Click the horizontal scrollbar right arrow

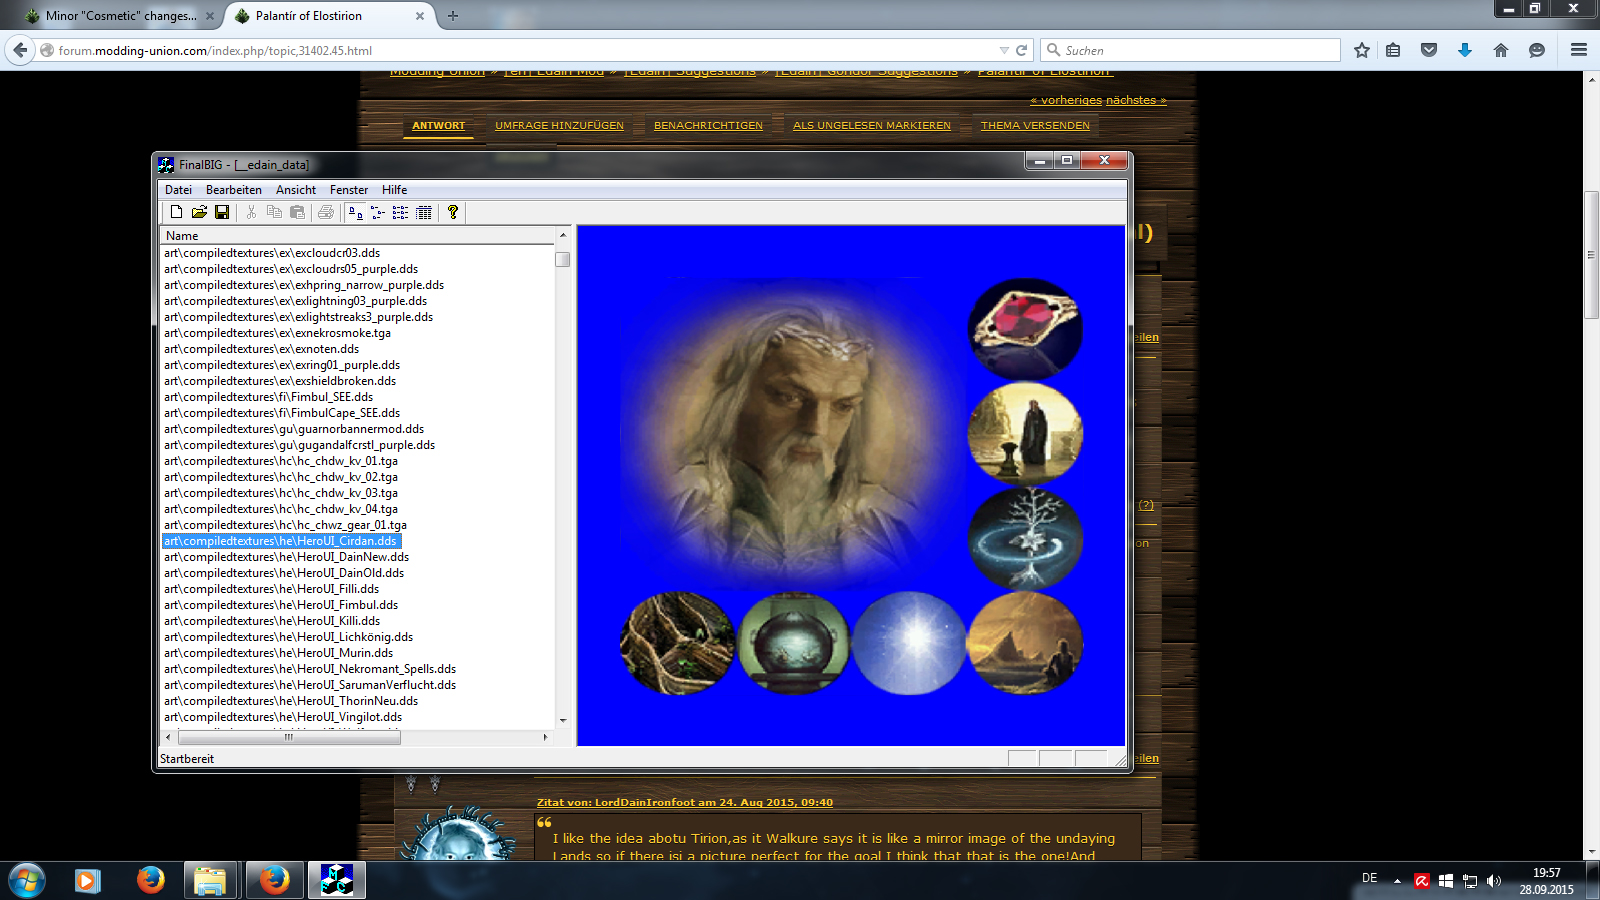click(x=545, y=737)
